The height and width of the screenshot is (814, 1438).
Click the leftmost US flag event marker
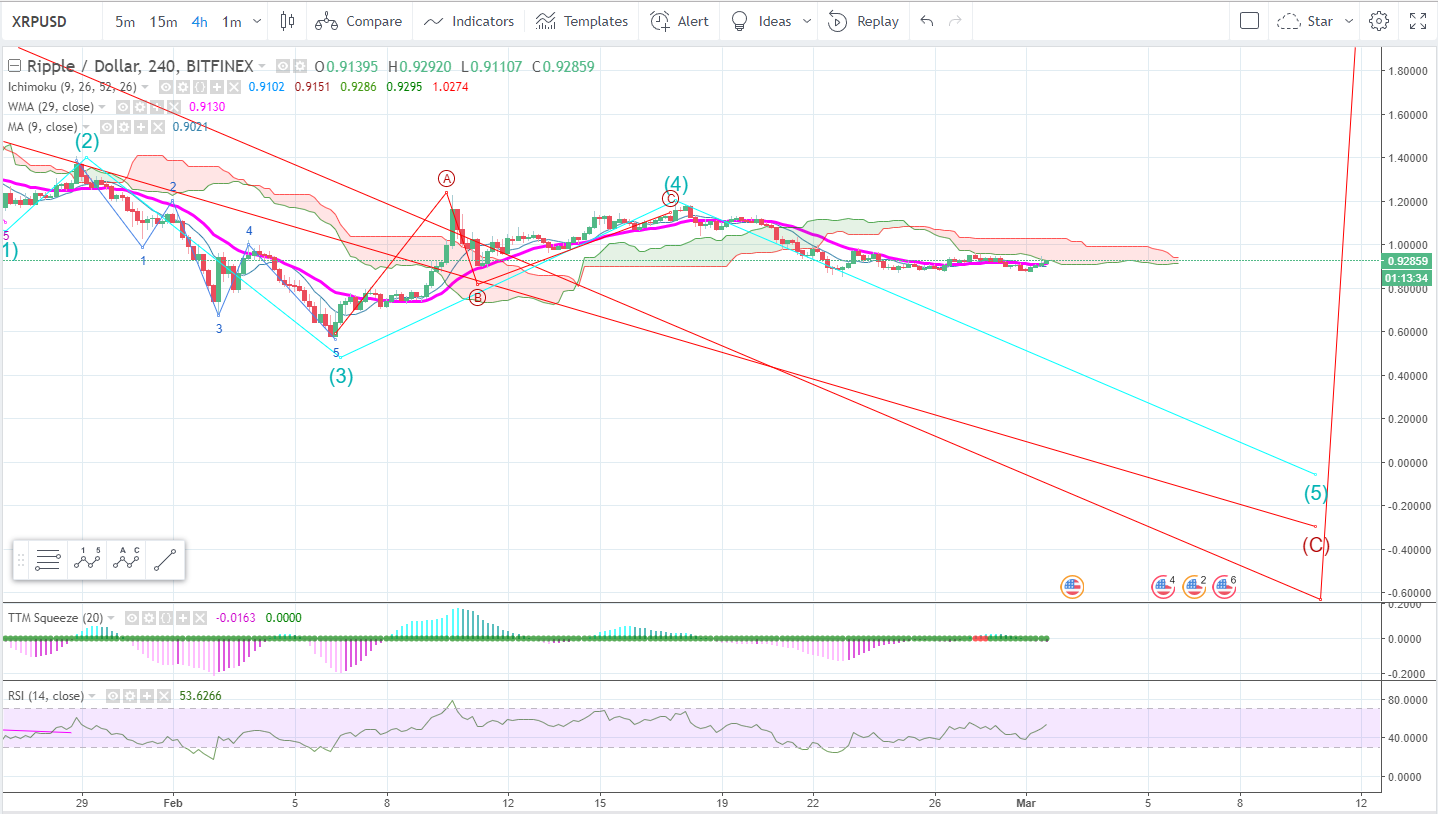[1072, 587]
